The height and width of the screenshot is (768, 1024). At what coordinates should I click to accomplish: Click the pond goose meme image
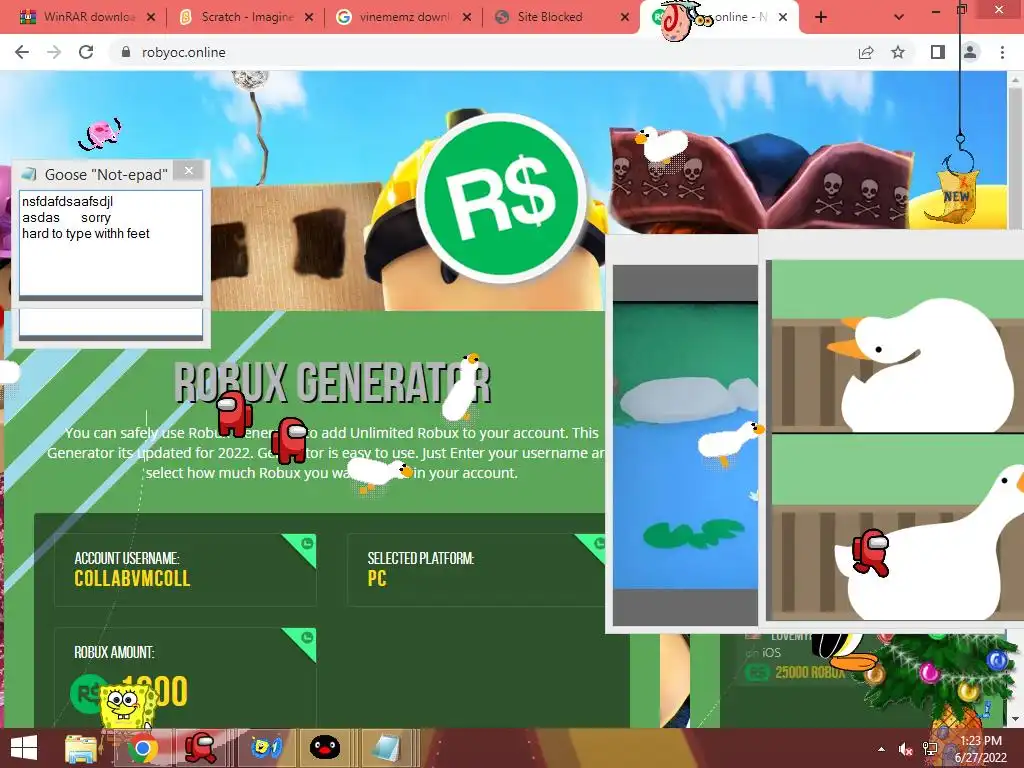(686, 446)
